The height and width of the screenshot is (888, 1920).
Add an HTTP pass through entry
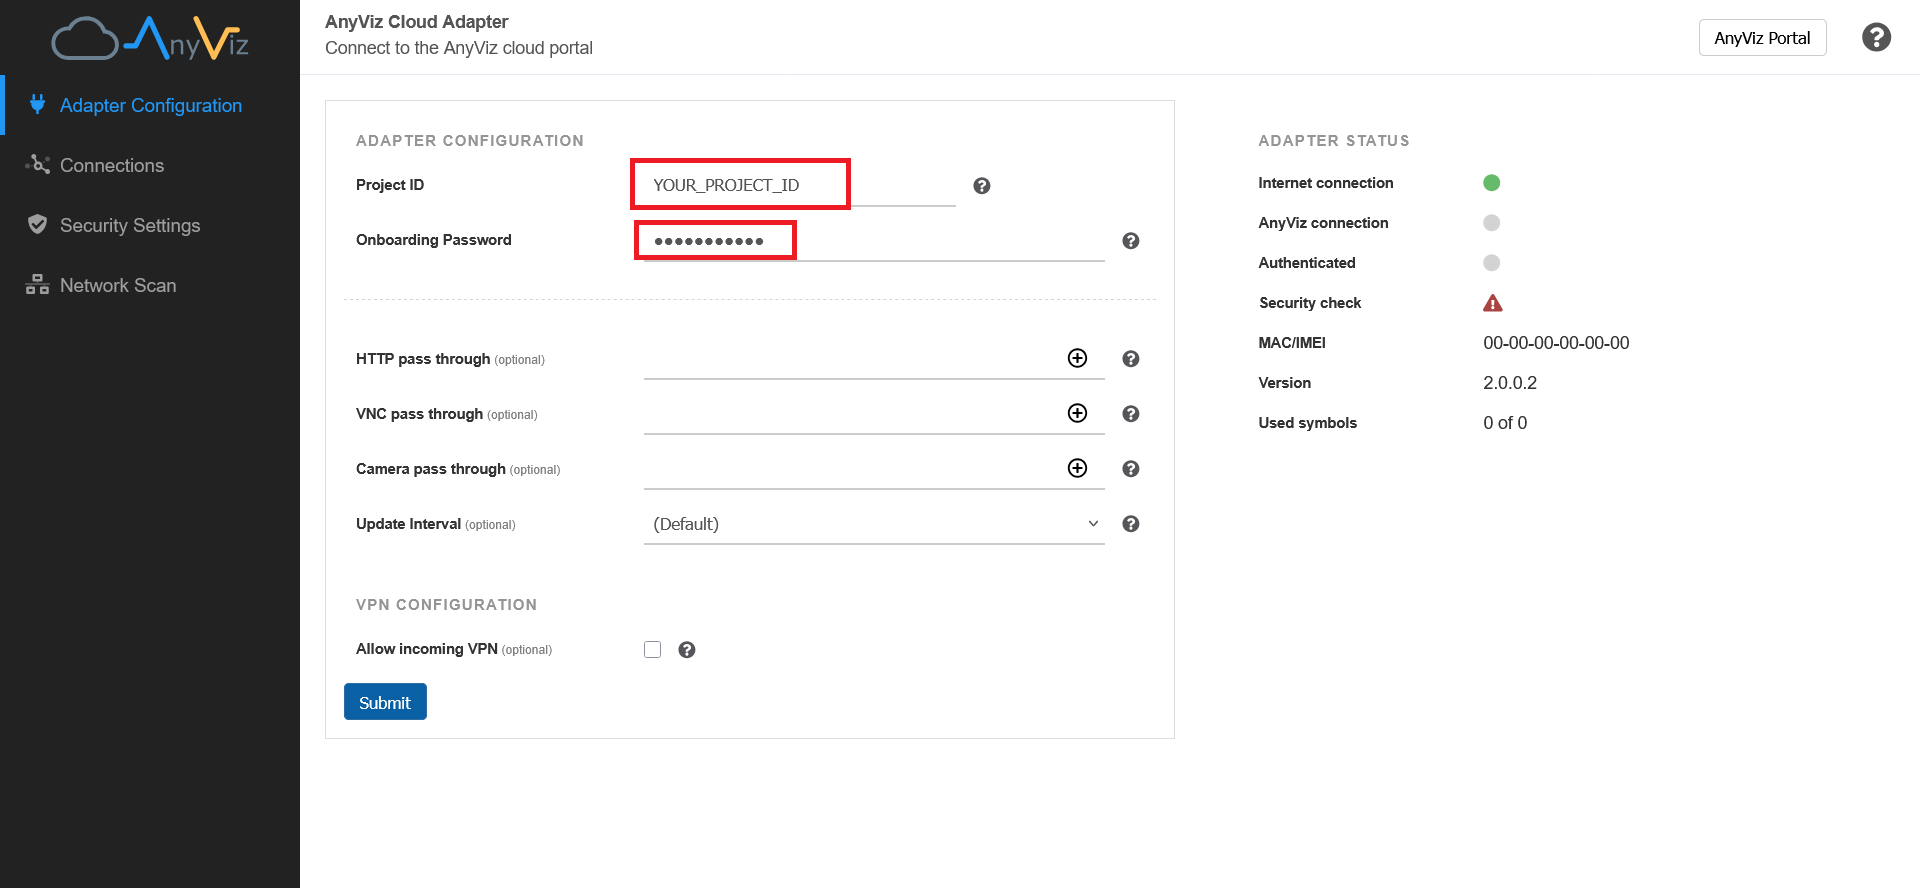(1077, 358)
